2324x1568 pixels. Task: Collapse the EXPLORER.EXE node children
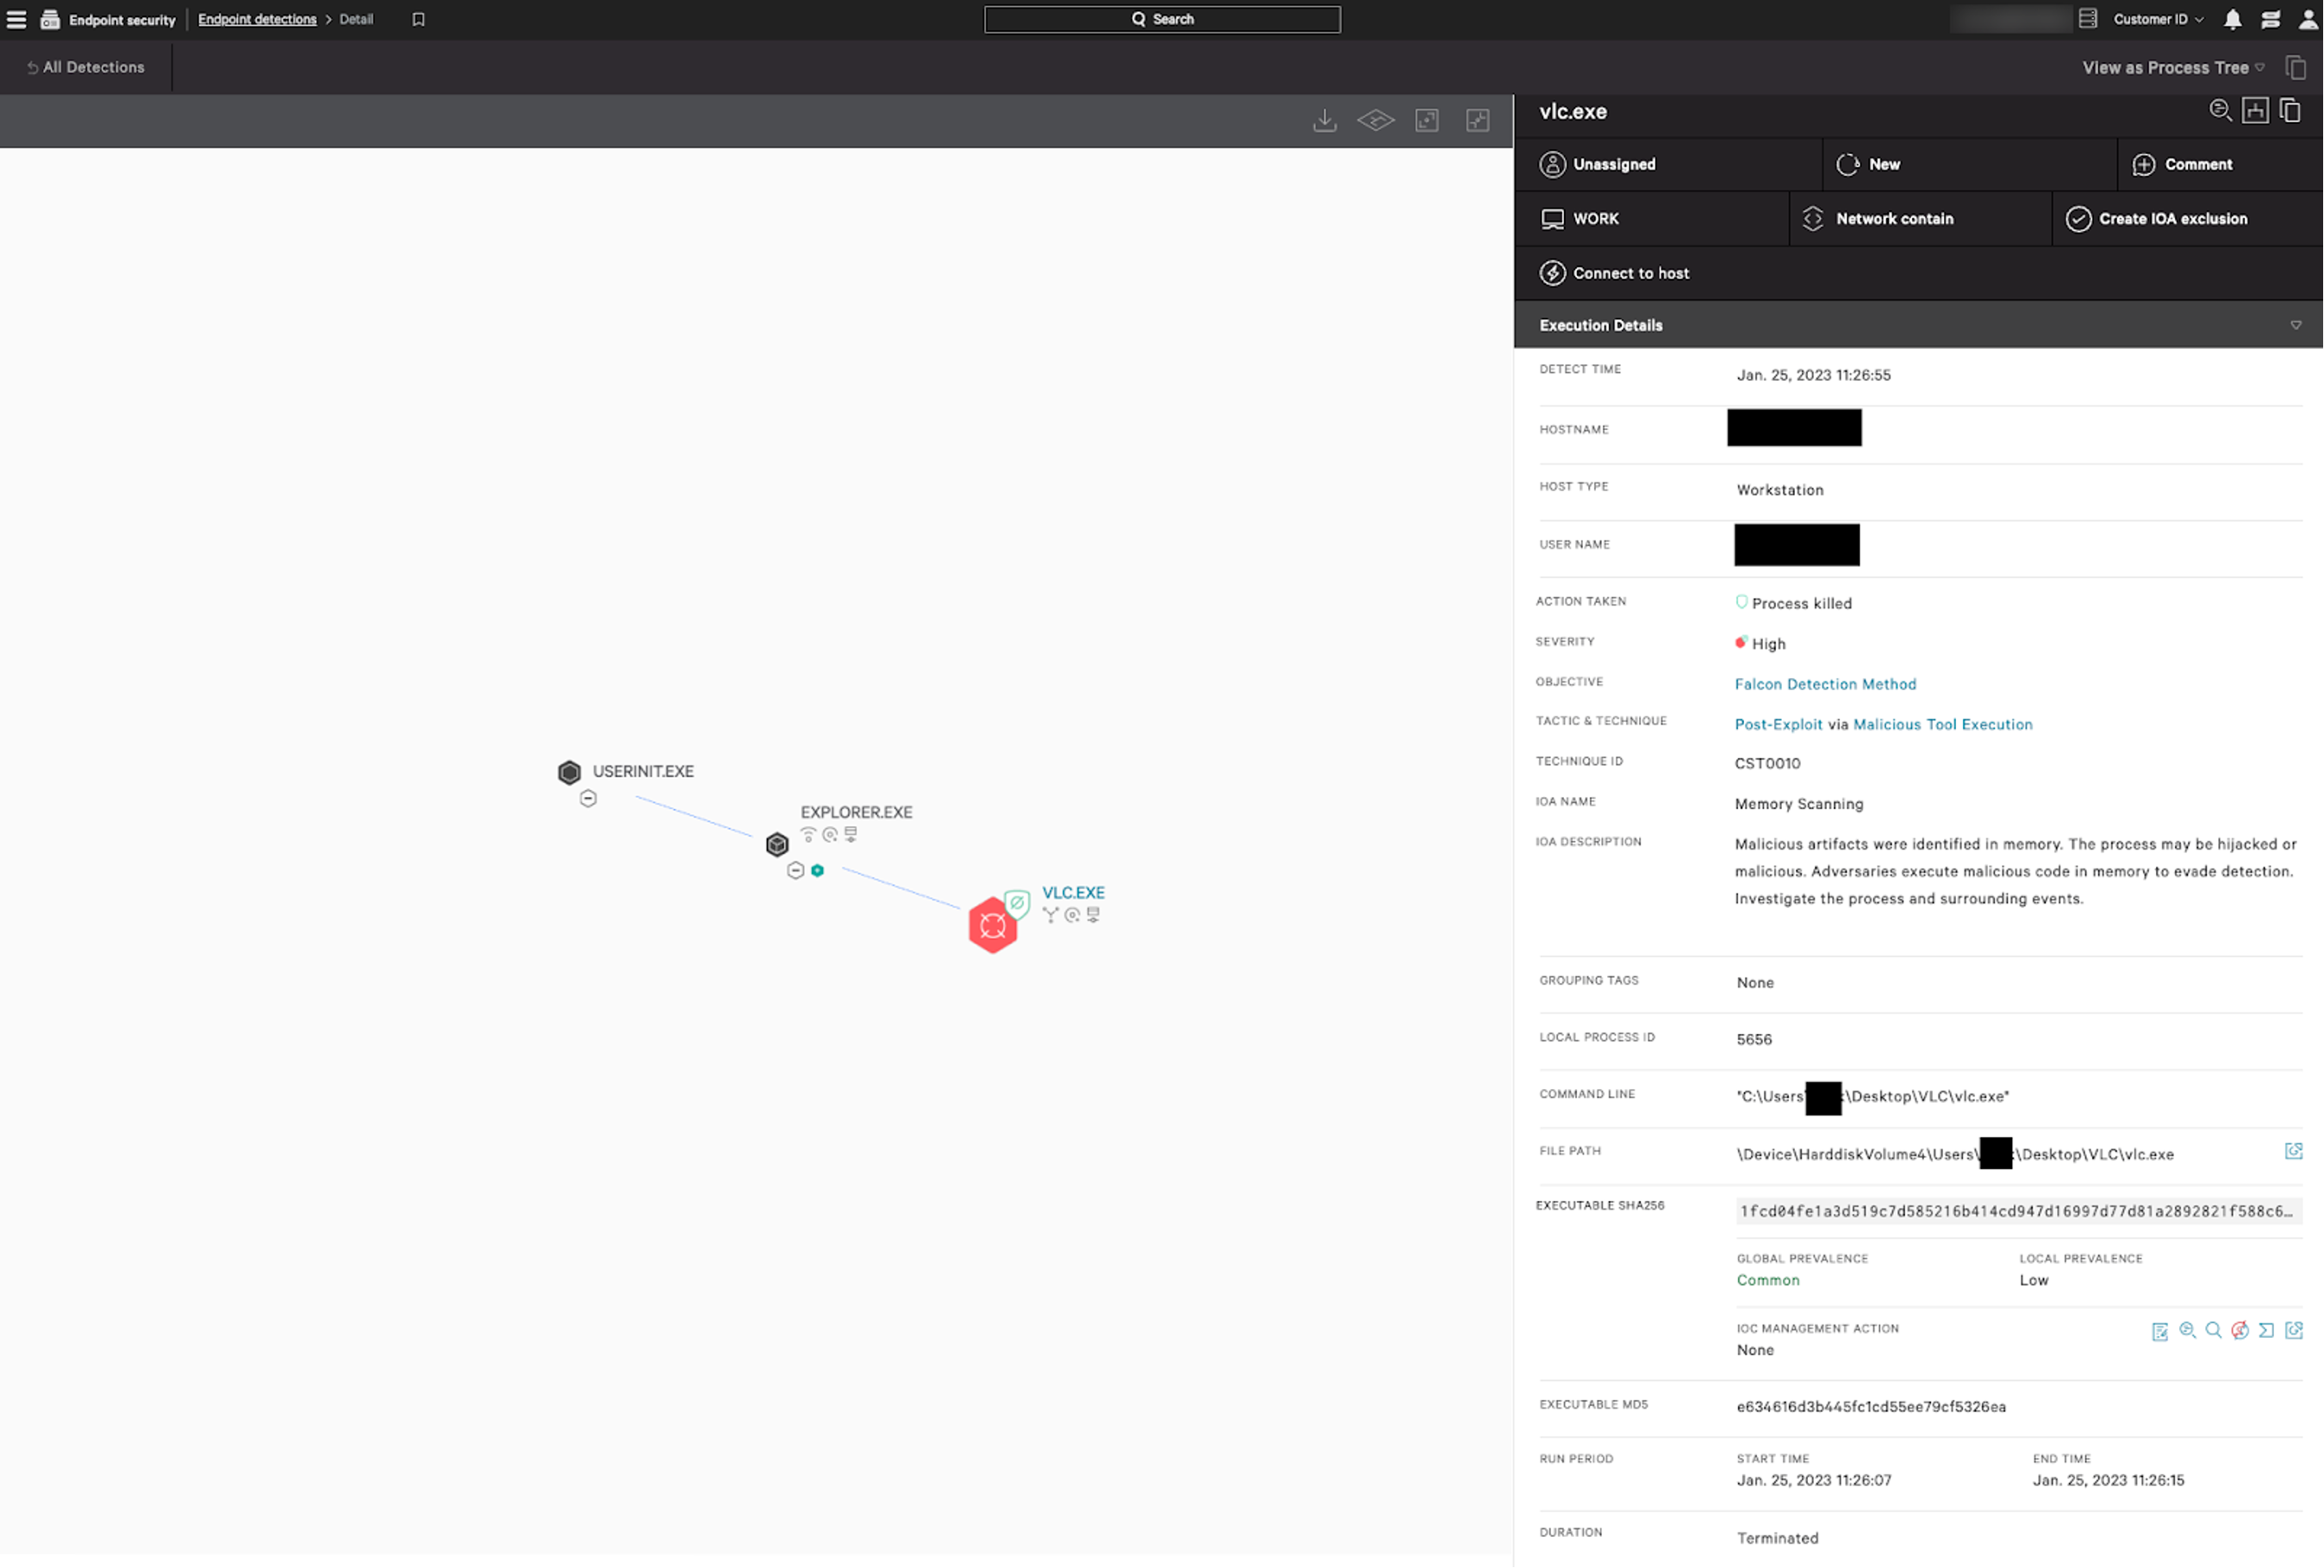795,871
